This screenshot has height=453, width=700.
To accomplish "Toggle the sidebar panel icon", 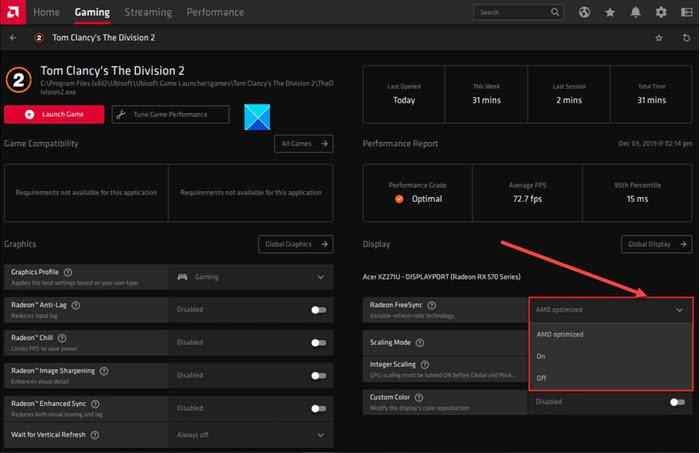I will (687, 12).
